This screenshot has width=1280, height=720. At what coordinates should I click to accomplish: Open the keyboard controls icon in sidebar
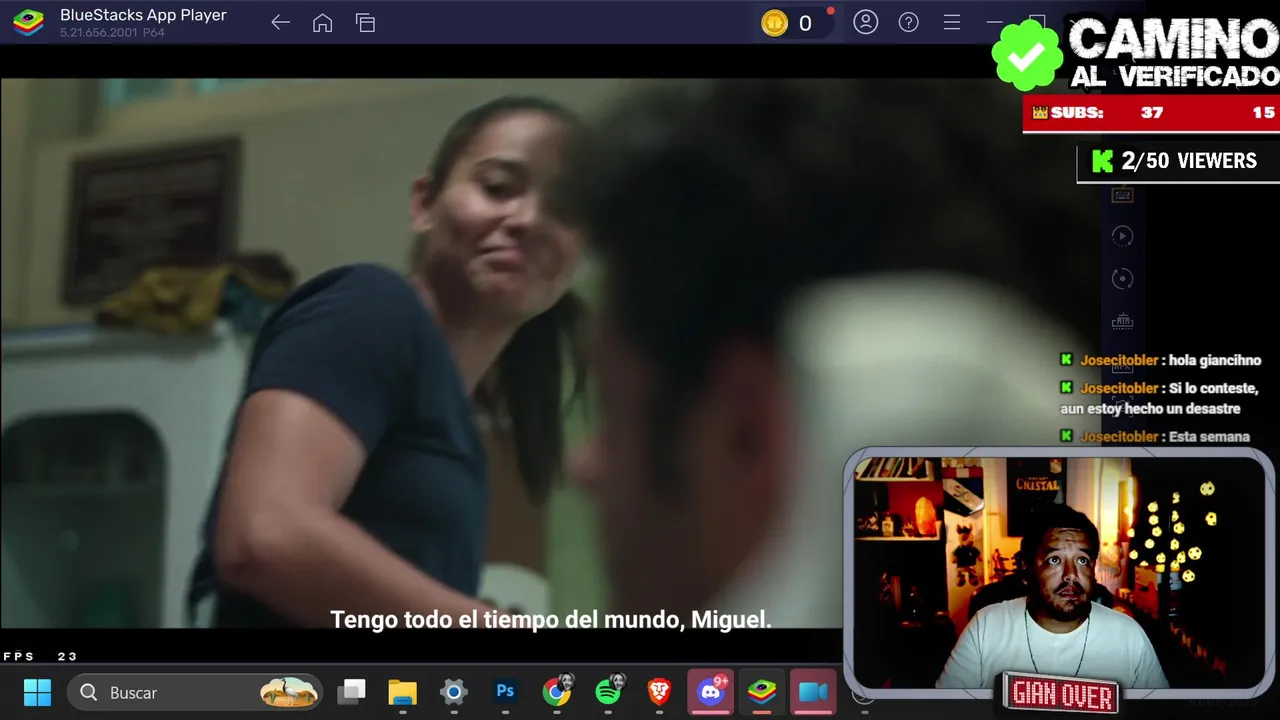pyautogui.click(x=1122, y=195)
